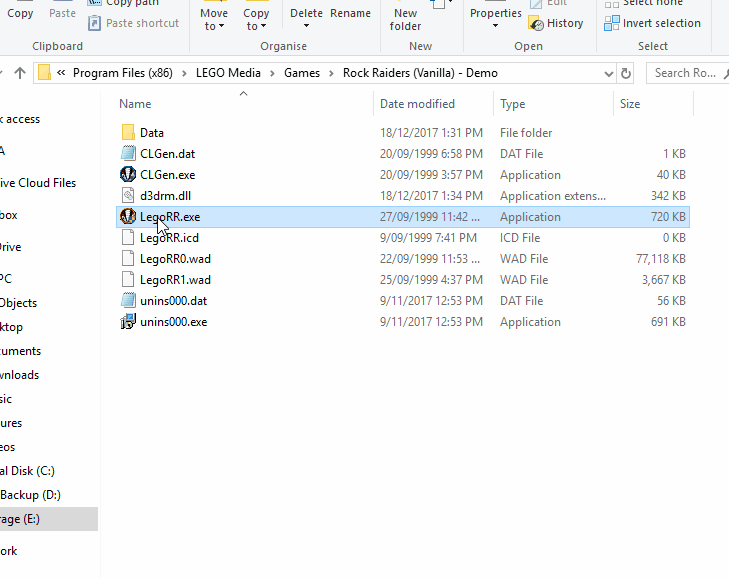Click Invert selection in ribbon
The image size is (729, 578).
(652, 23)
